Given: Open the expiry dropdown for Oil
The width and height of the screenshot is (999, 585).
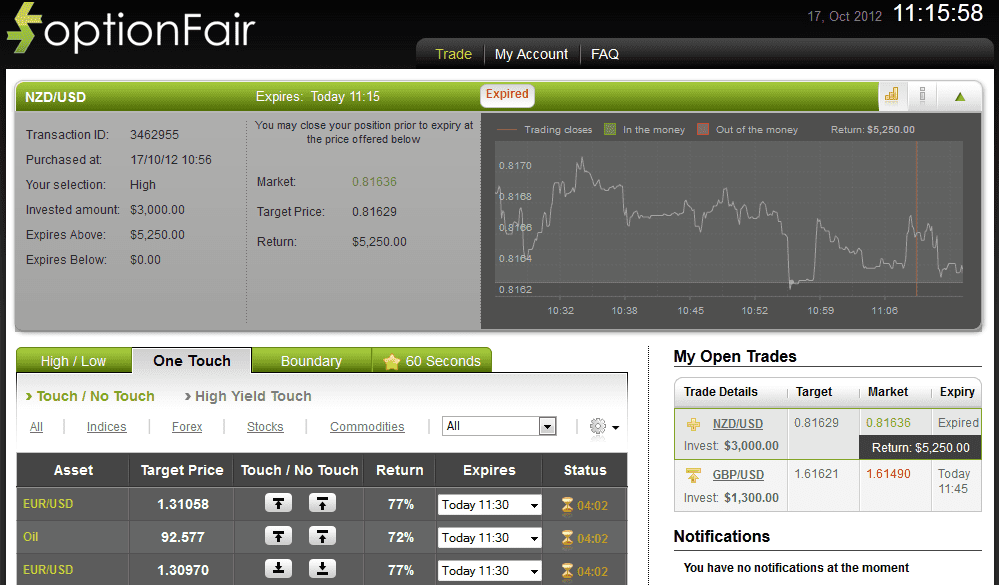Looking at the screenshot, I should pyautogui.click(x=489, y=537).
